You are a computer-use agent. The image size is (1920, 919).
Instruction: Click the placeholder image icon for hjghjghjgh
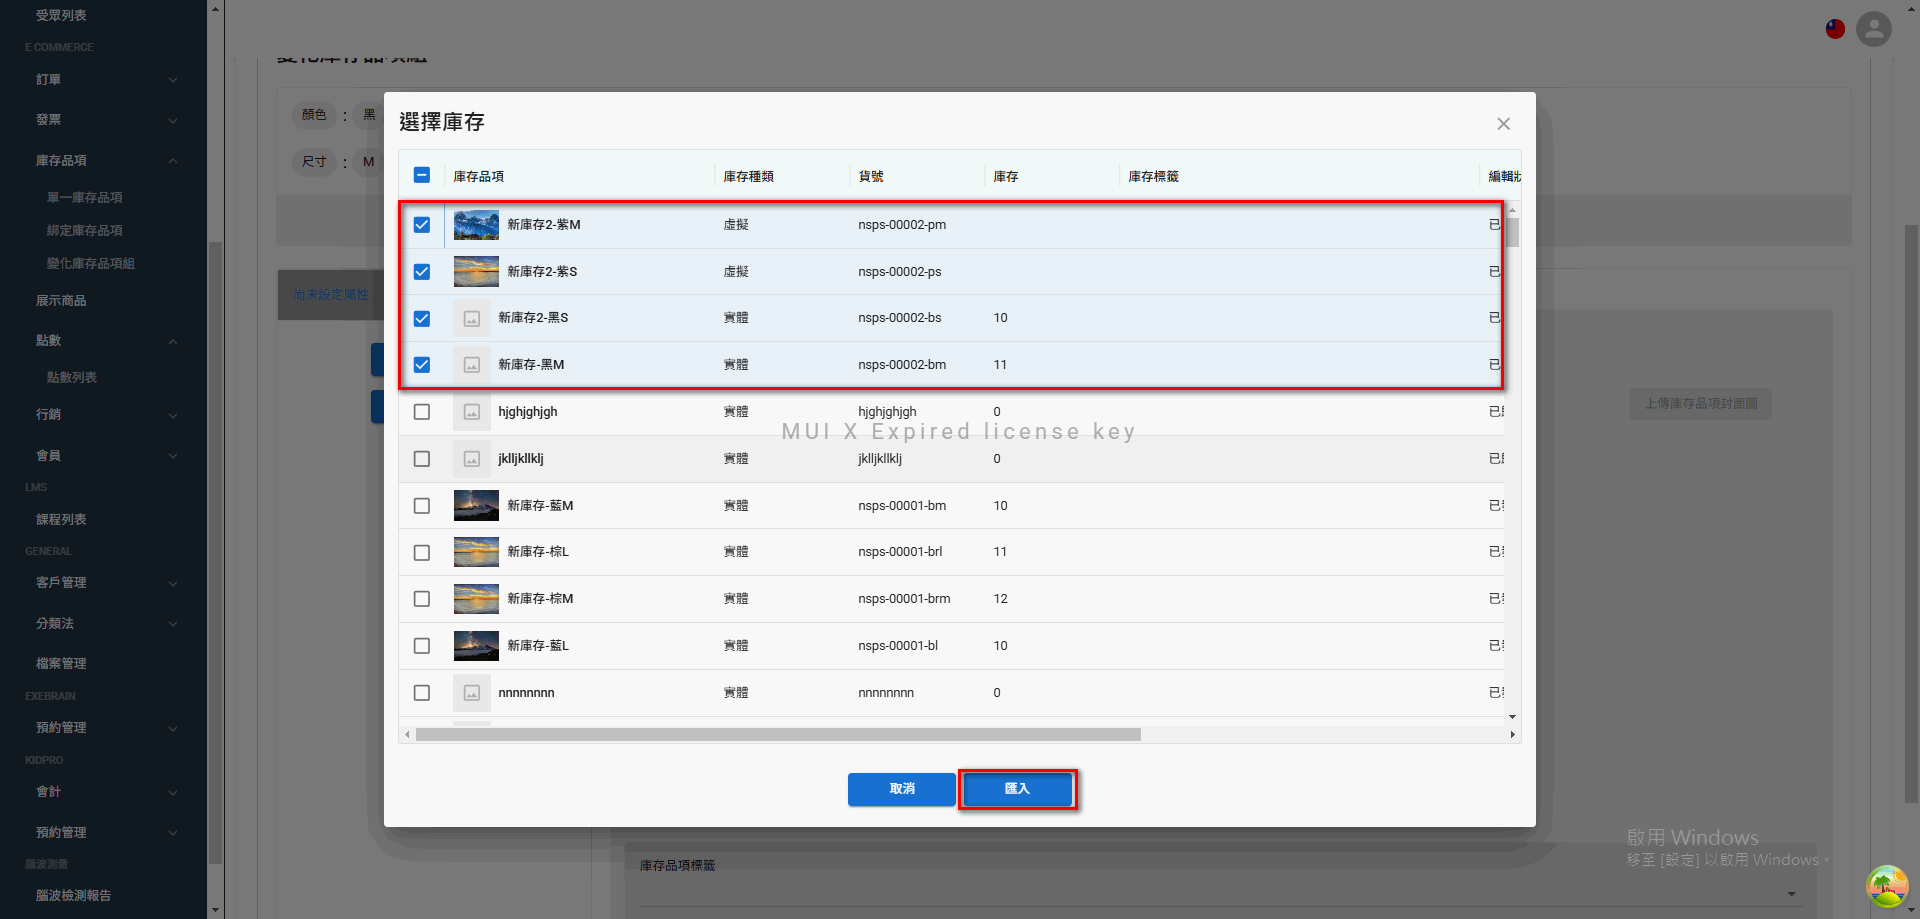[472, 412]
